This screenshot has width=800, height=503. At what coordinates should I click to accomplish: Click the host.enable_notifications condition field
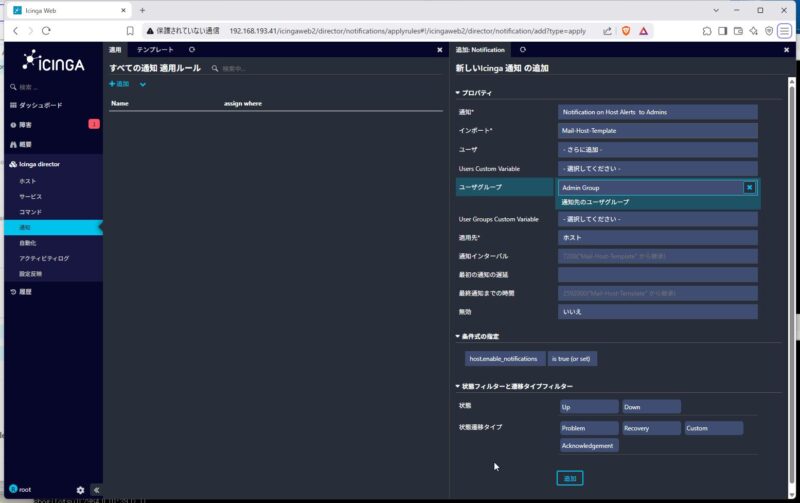point(505,359)
